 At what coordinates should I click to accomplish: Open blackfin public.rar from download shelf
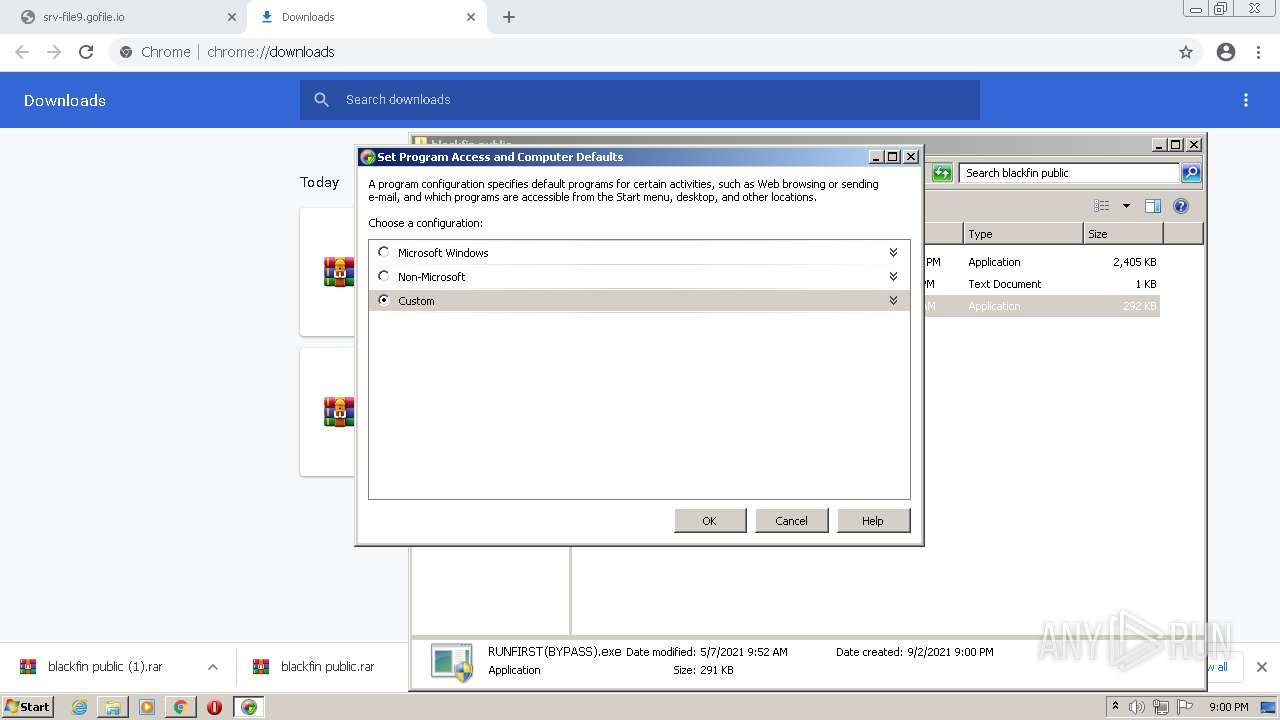(x=314, y=667)
